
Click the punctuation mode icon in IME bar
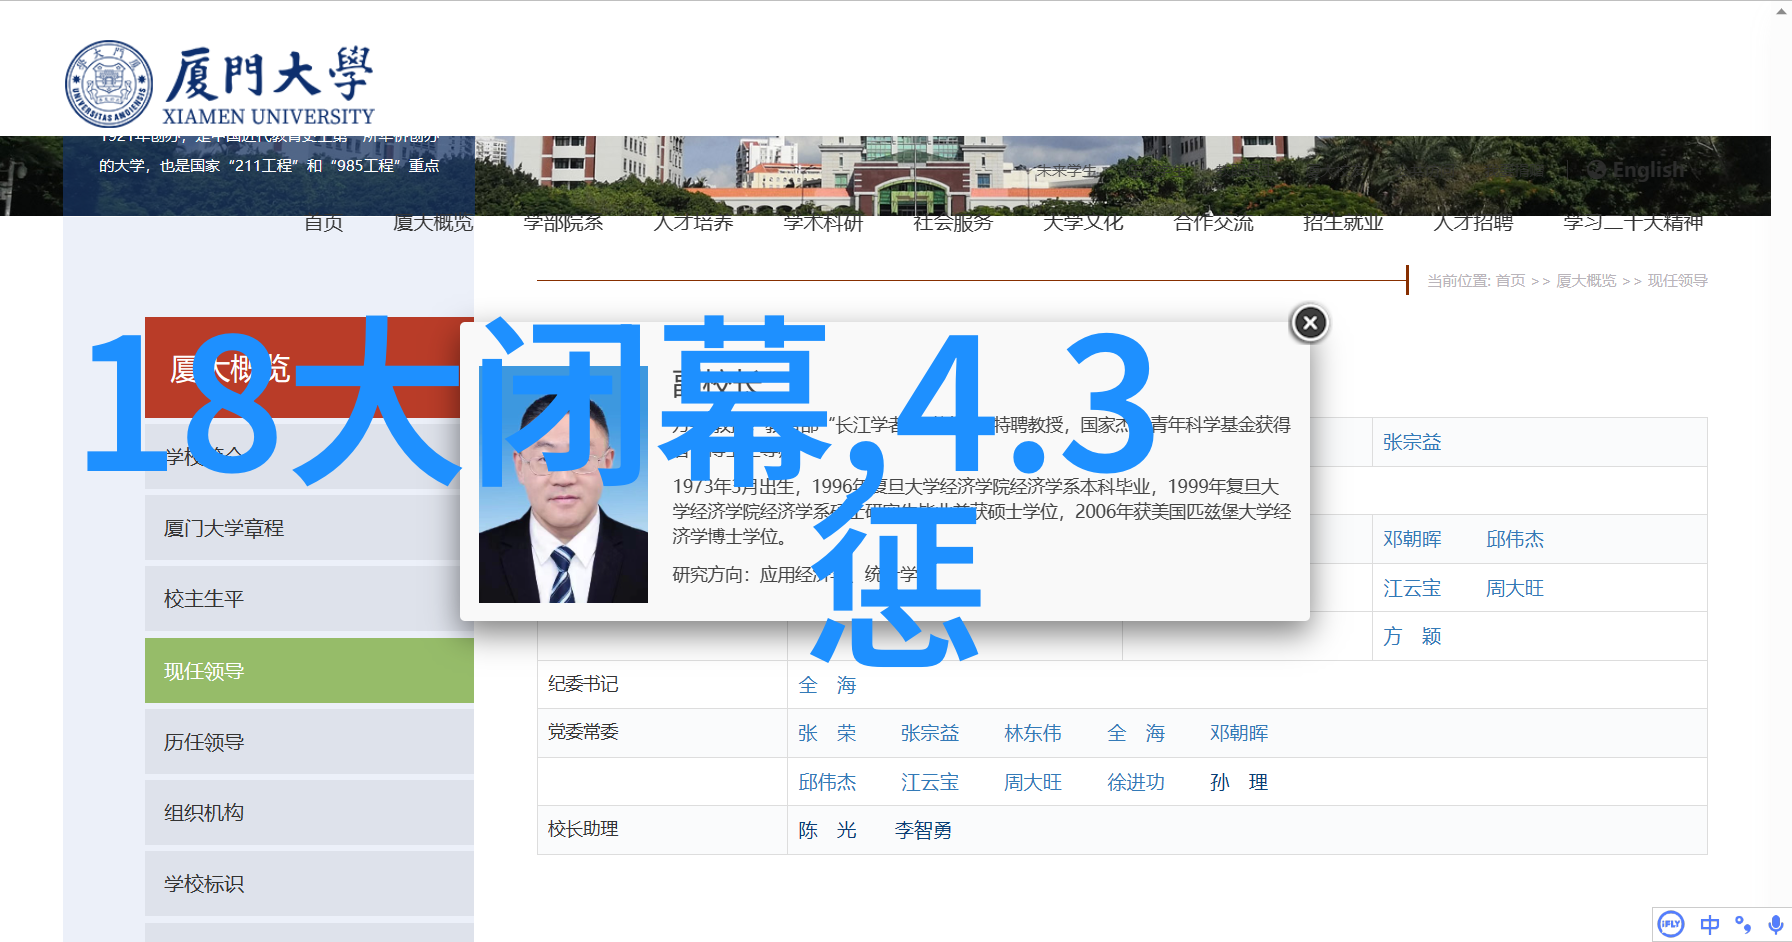point(1743,925)
